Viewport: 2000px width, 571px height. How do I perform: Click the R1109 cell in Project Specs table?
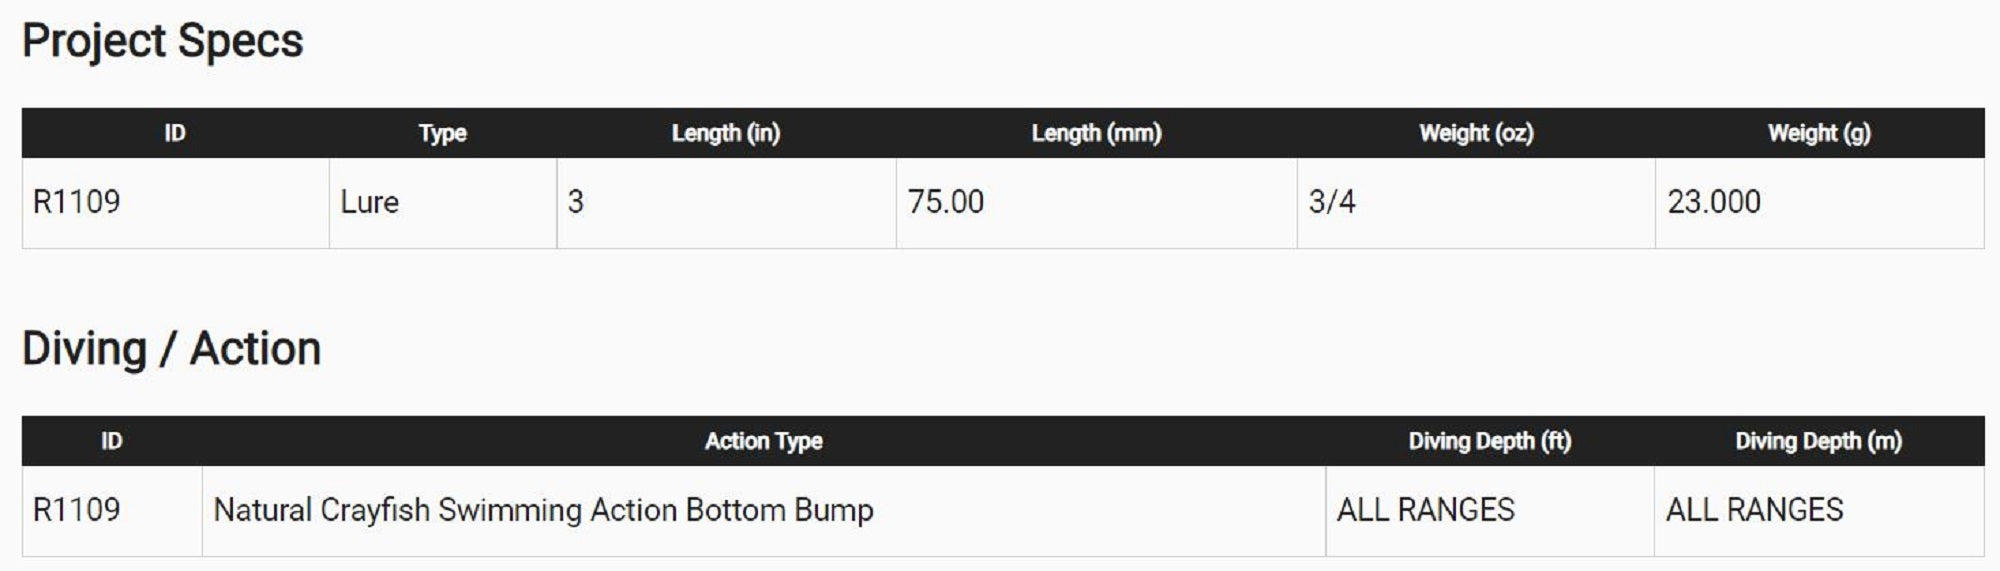click(x=77, y=202)
